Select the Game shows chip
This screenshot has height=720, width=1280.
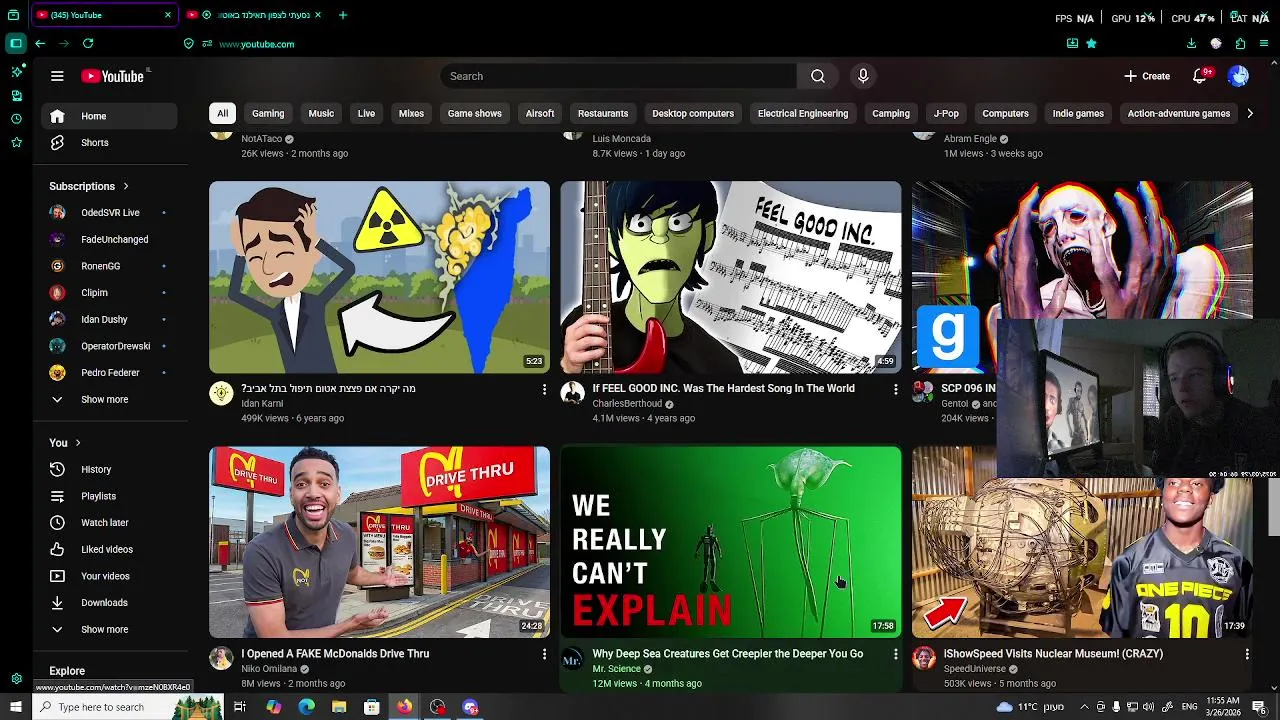pos(474,113)
